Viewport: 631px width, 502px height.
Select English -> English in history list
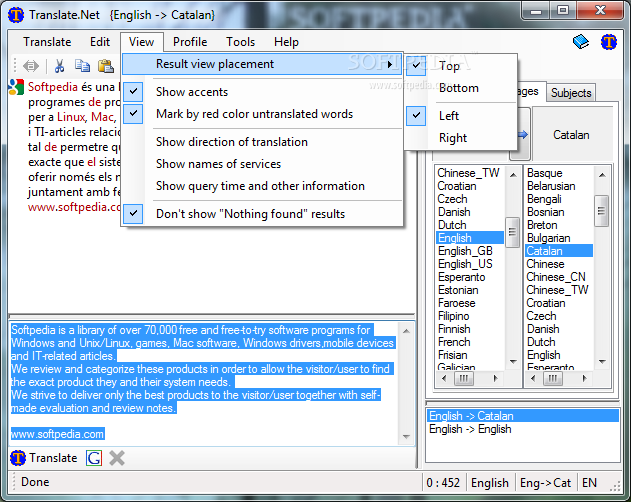[523, 429]
